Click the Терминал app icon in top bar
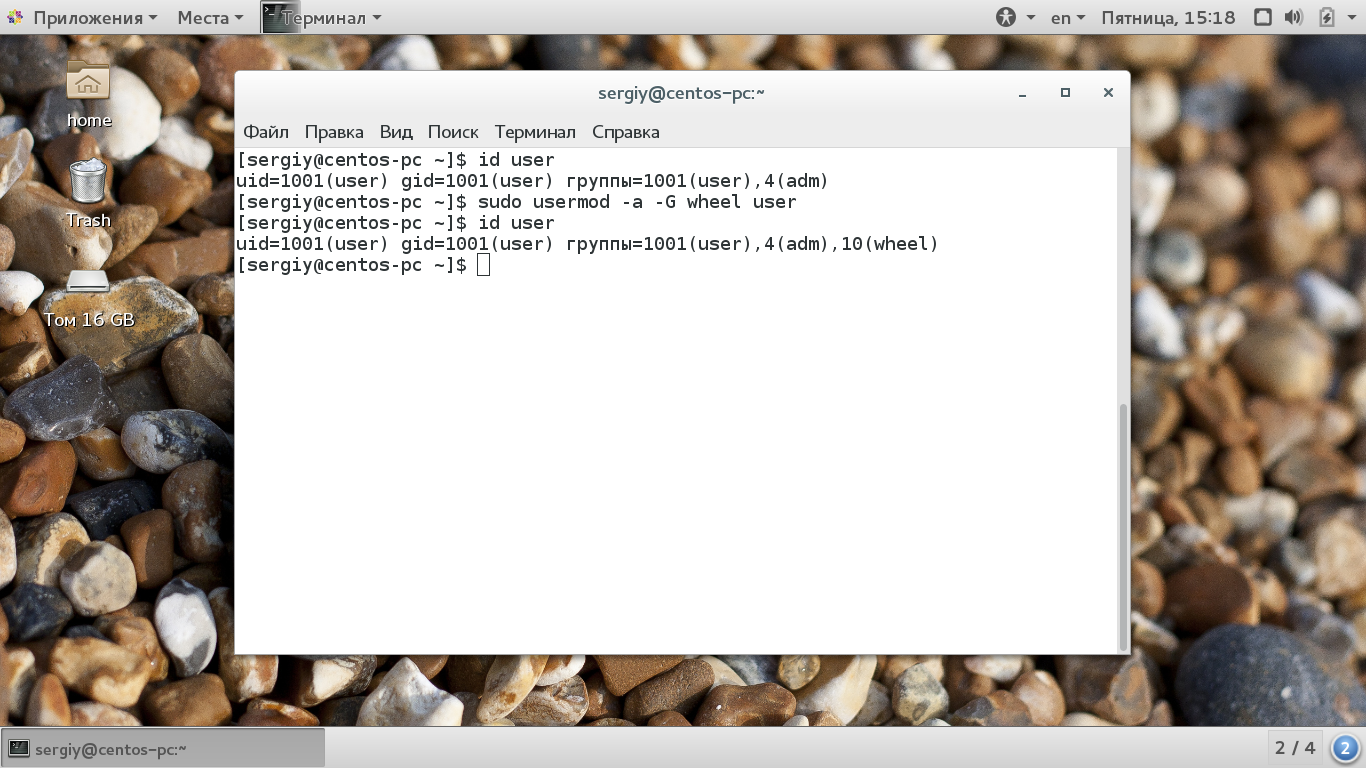This screenshot has width=1366, height=768. (280, 17)
